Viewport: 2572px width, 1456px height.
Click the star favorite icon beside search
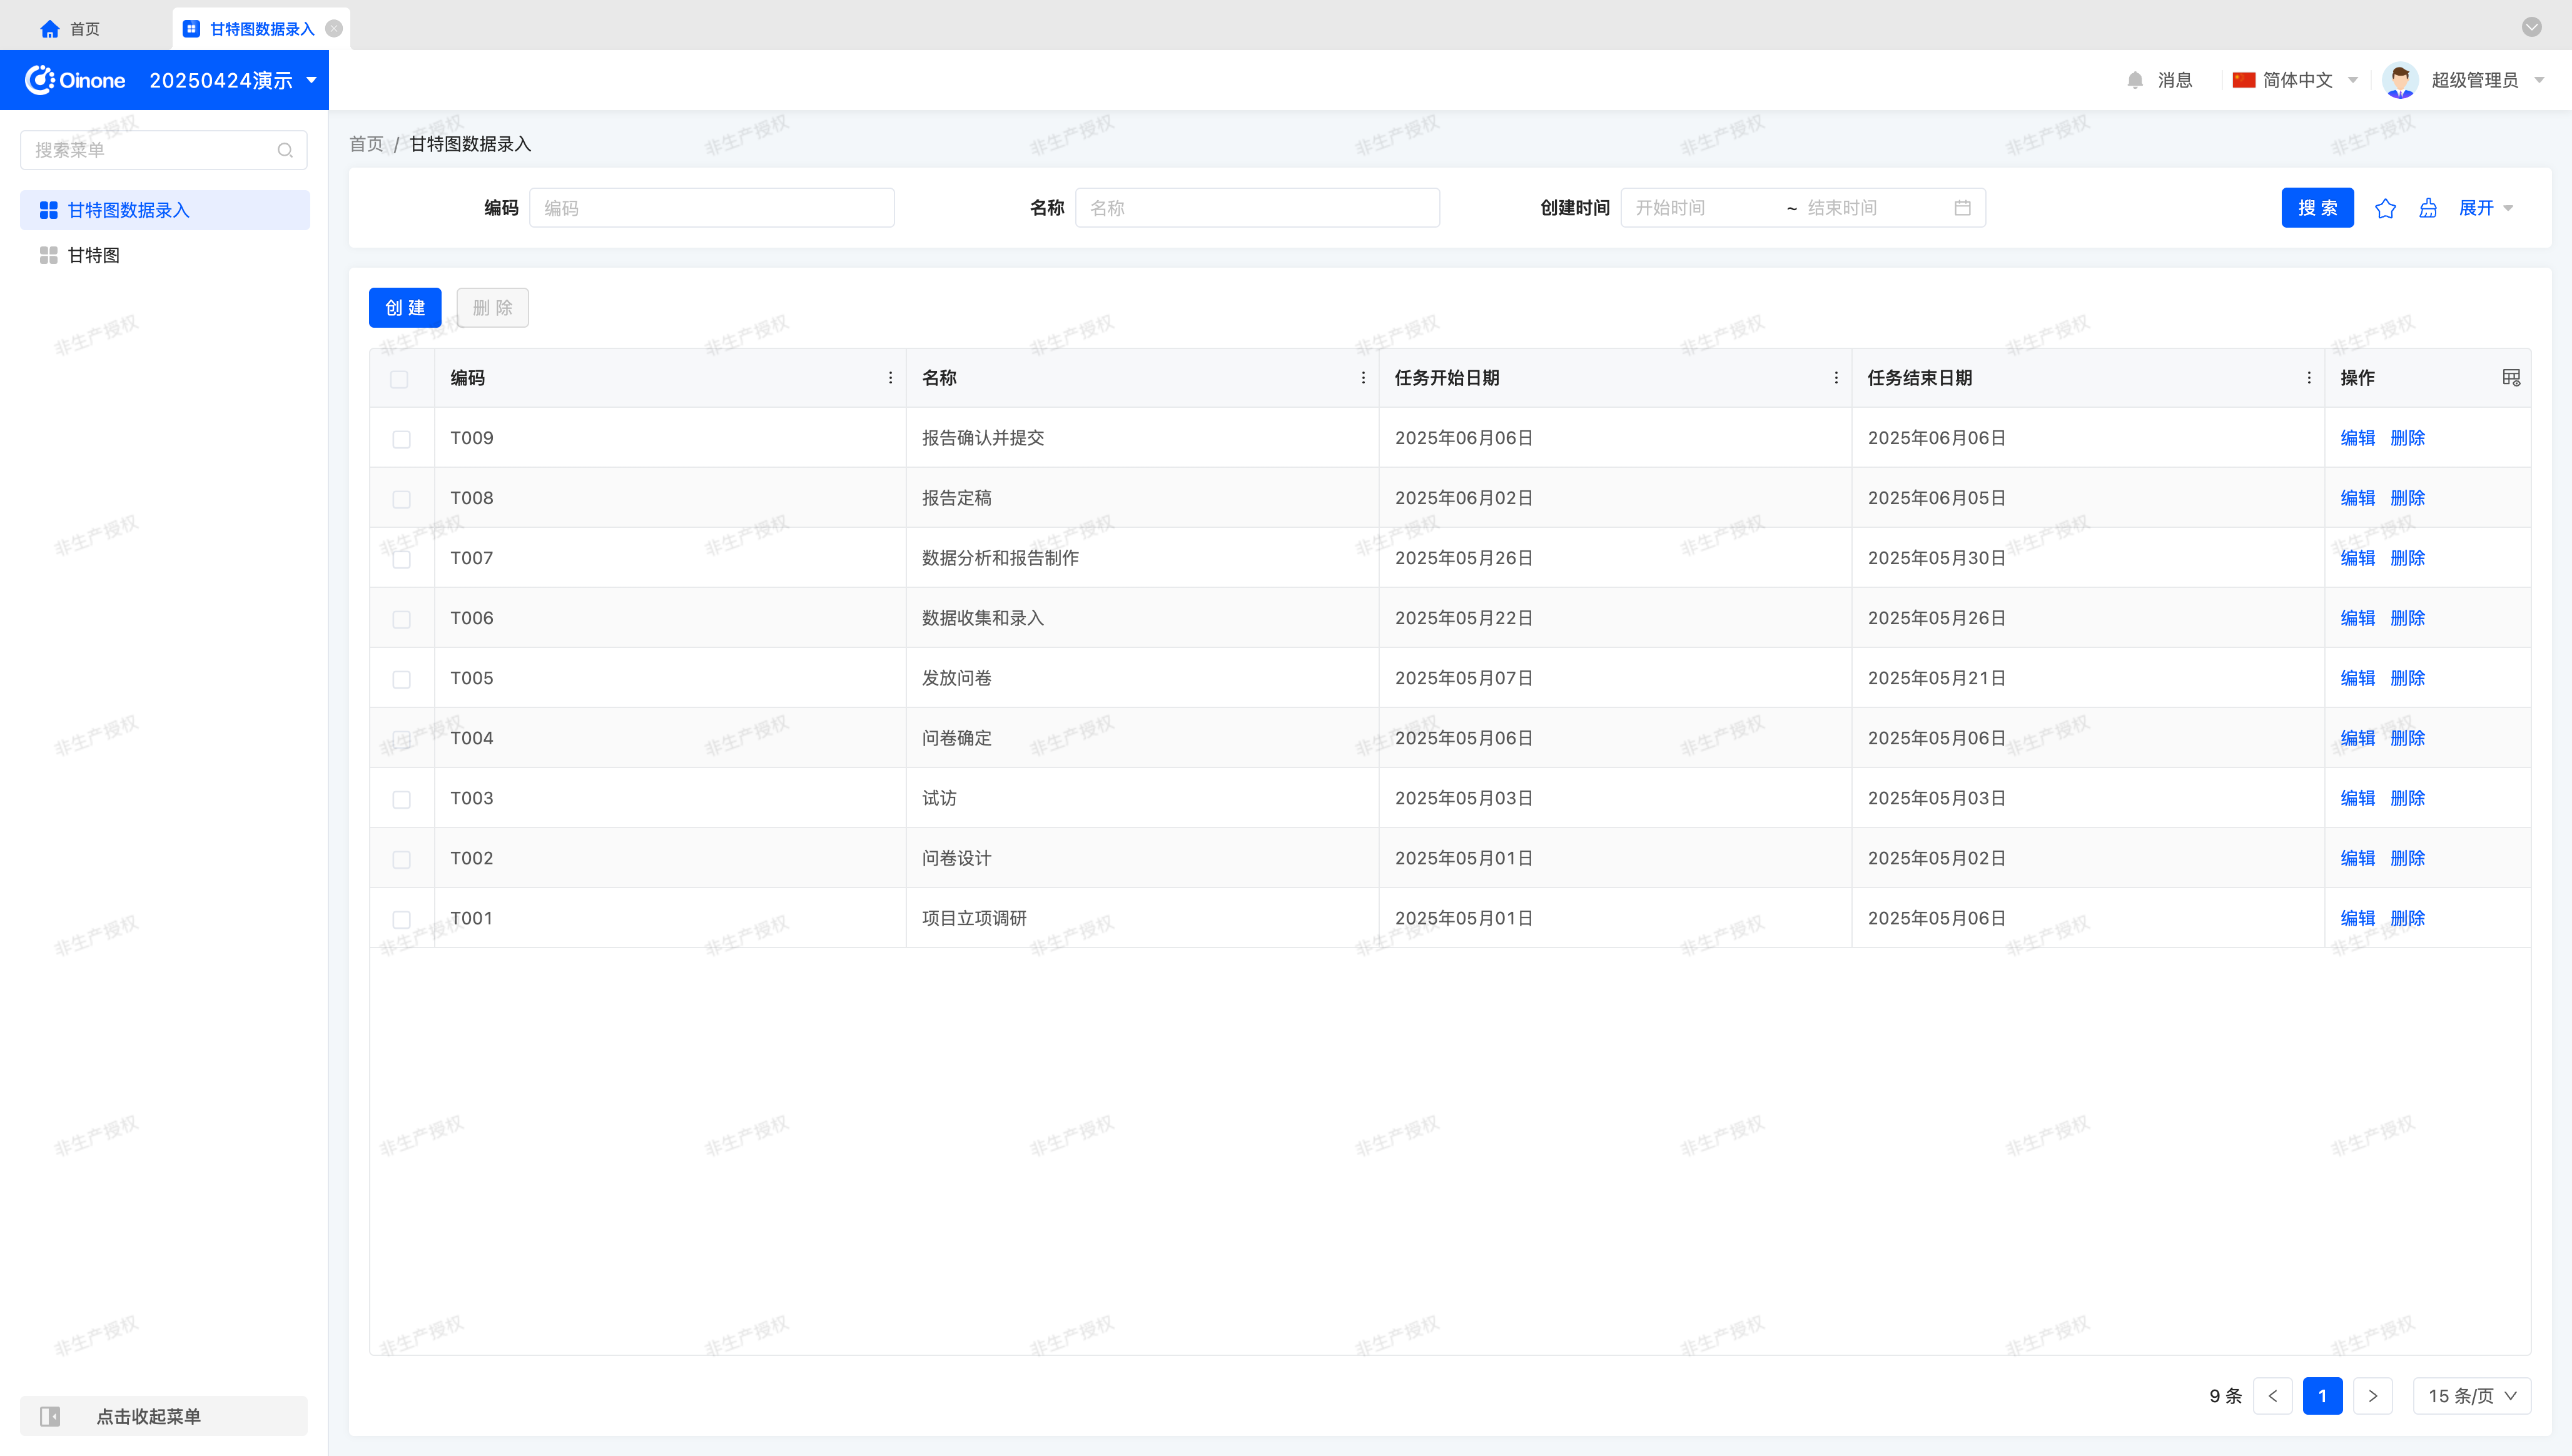[2385, 208]
